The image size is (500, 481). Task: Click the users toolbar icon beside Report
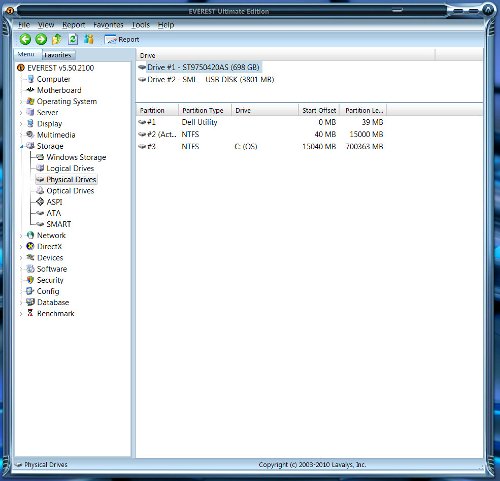click(x=88, y=39)
